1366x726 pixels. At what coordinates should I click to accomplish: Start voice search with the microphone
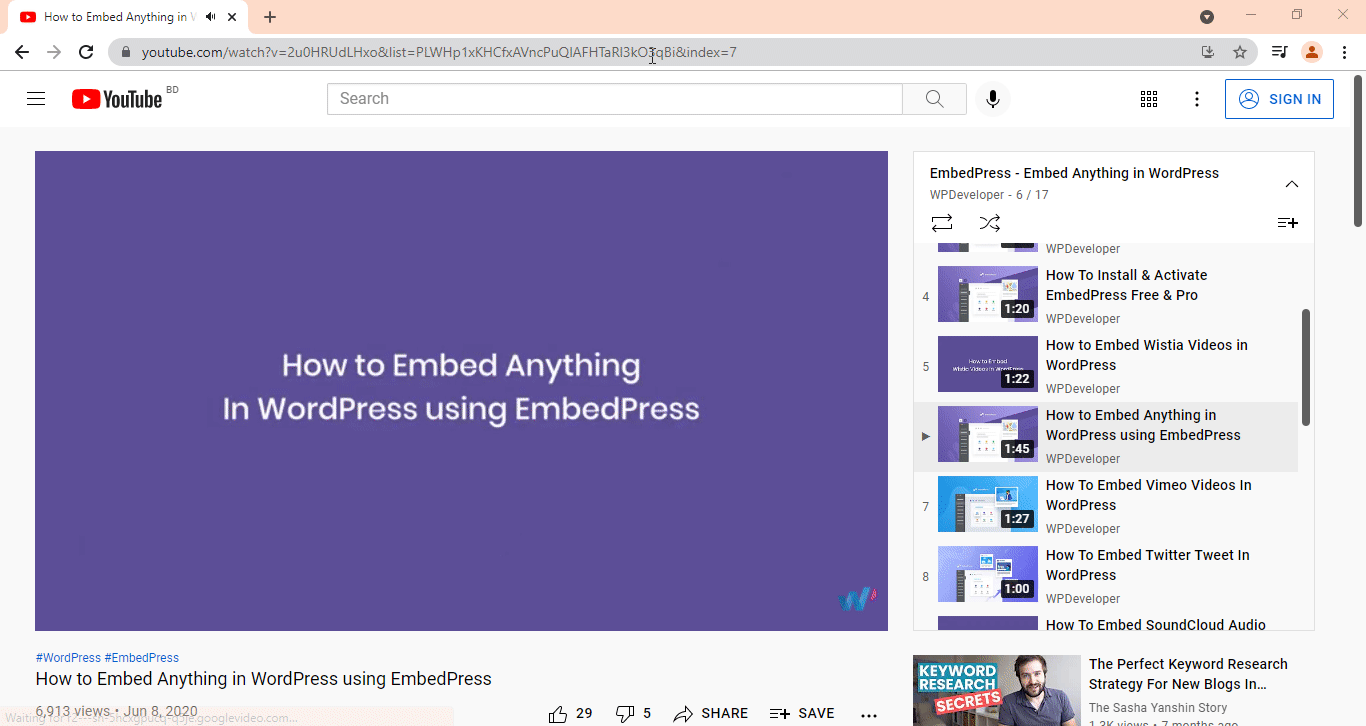pos(992,99)
